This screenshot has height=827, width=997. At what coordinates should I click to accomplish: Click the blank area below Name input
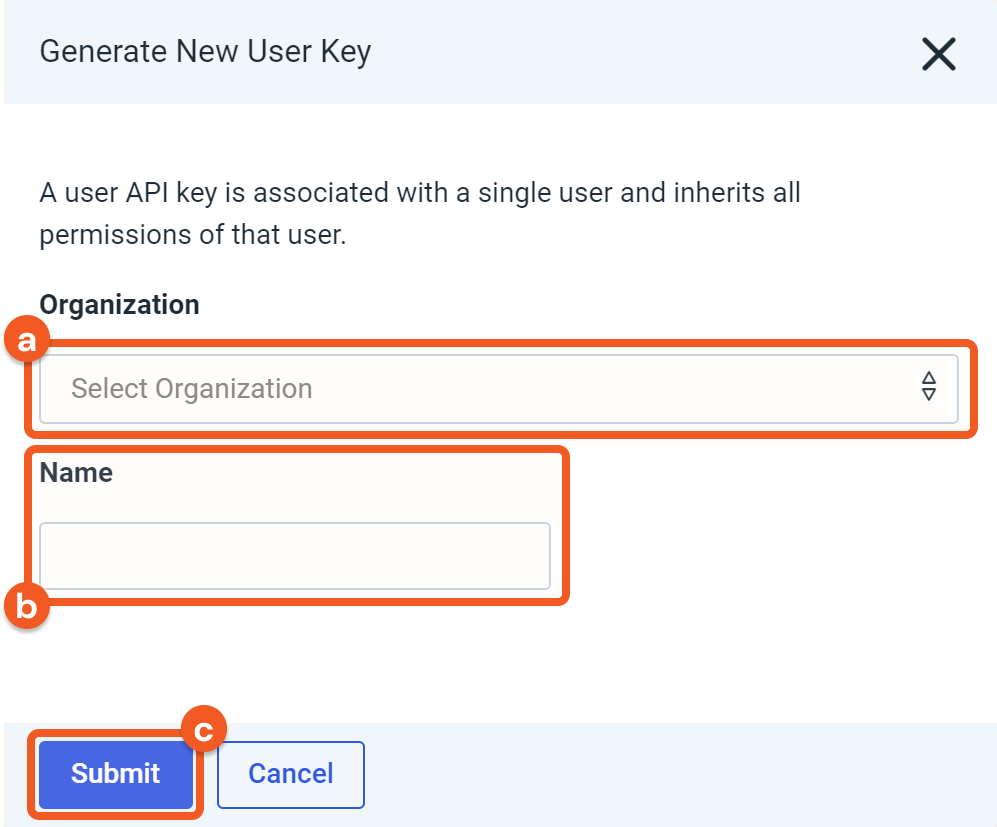(400, 660)
